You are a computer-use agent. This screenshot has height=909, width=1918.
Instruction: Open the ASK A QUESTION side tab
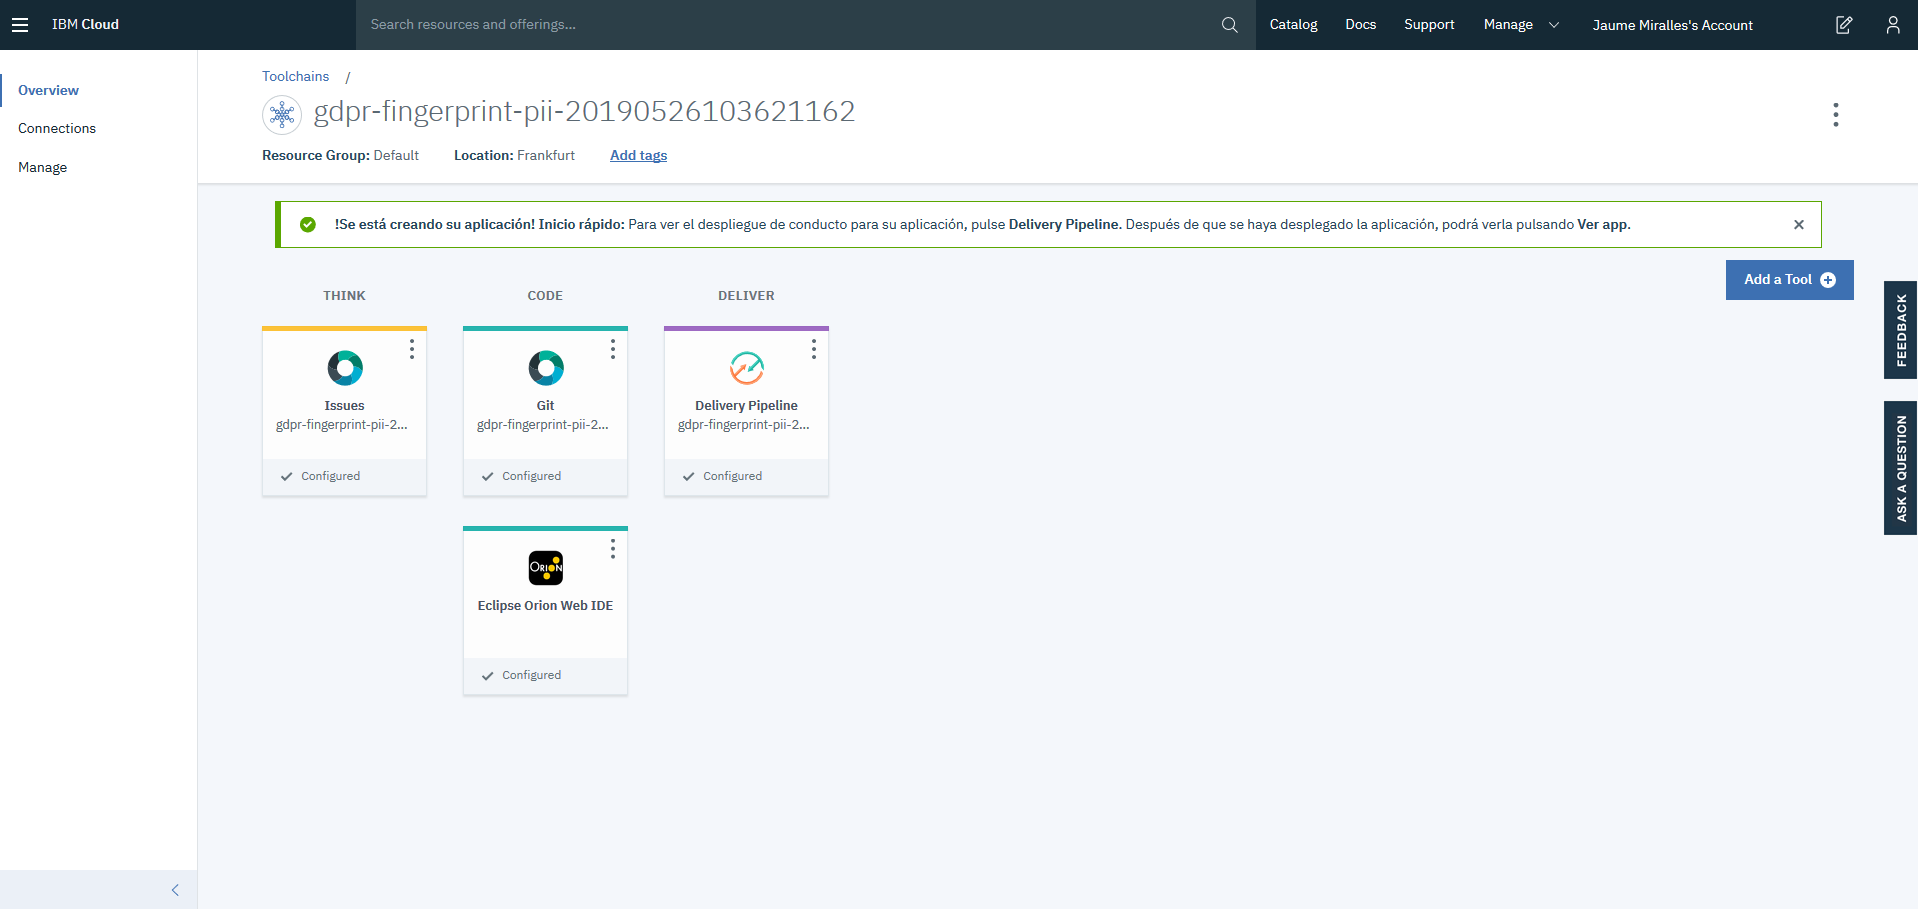pos(1901,468)
